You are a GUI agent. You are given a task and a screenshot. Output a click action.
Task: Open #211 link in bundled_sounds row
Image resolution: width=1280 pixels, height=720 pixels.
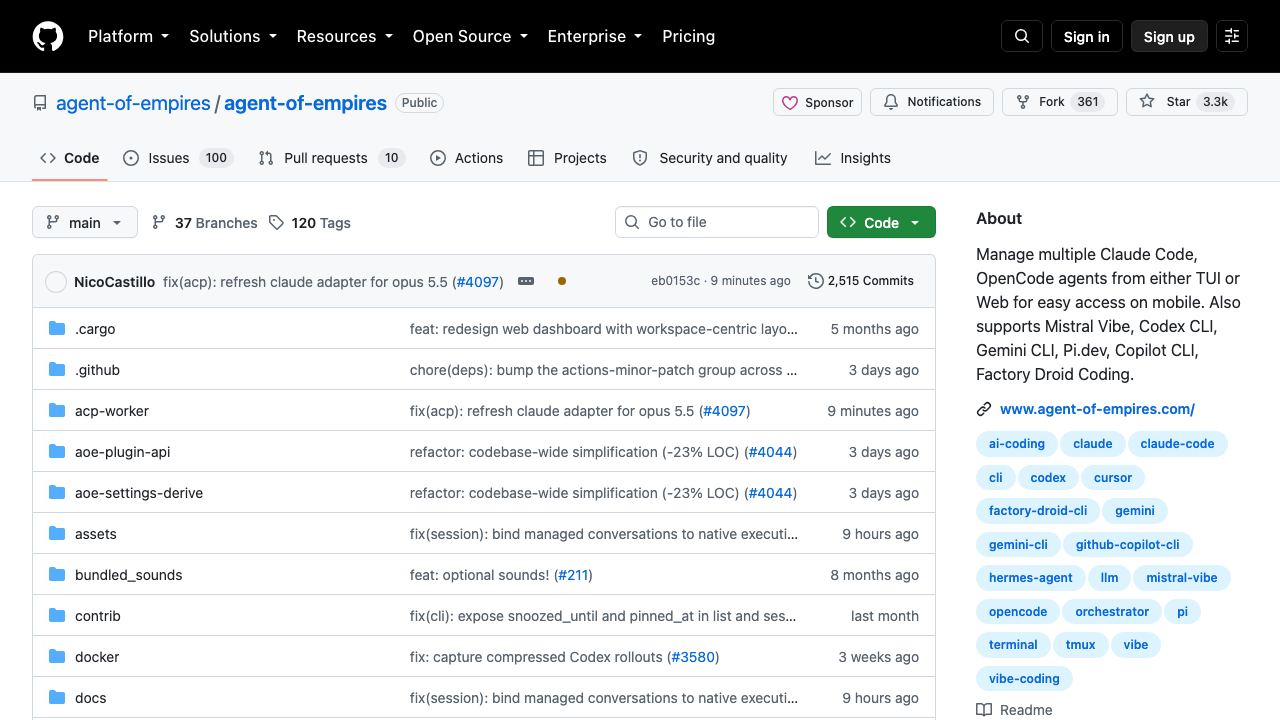pyautogui.click(x=573, y=575)
